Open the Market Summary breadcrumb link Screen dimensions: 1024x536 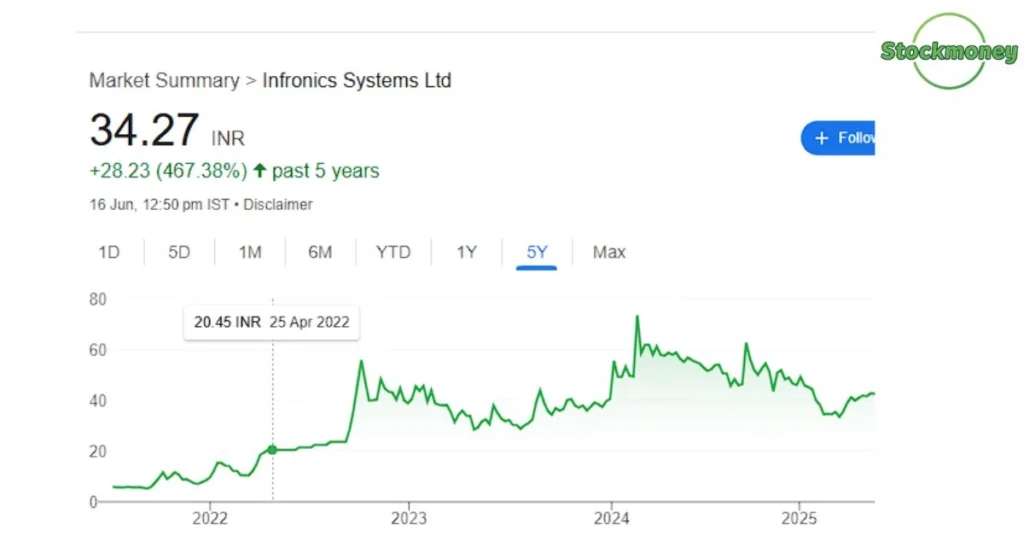(x=164, y=80)
